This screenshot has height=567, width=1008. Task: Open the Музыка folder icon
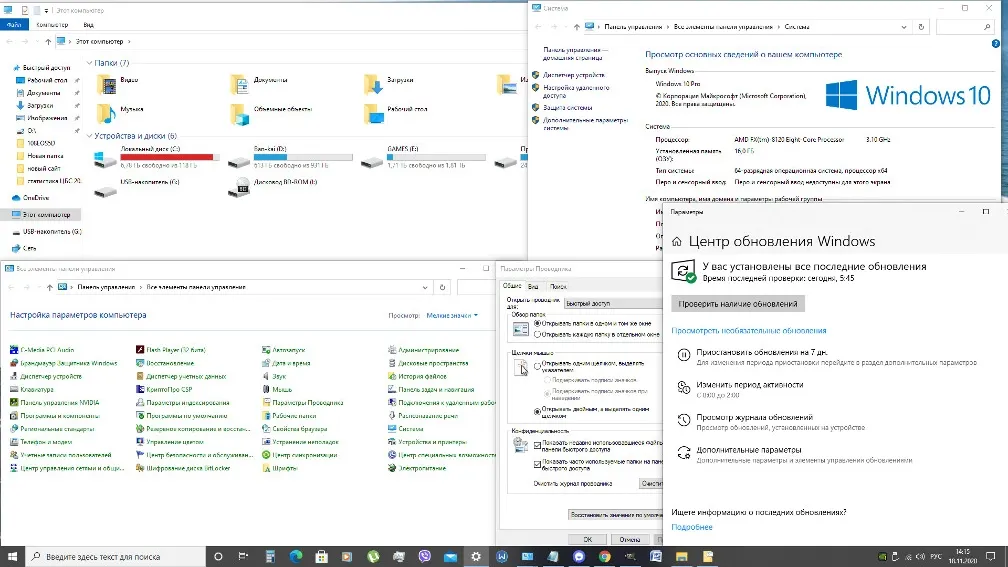point(106,113)
